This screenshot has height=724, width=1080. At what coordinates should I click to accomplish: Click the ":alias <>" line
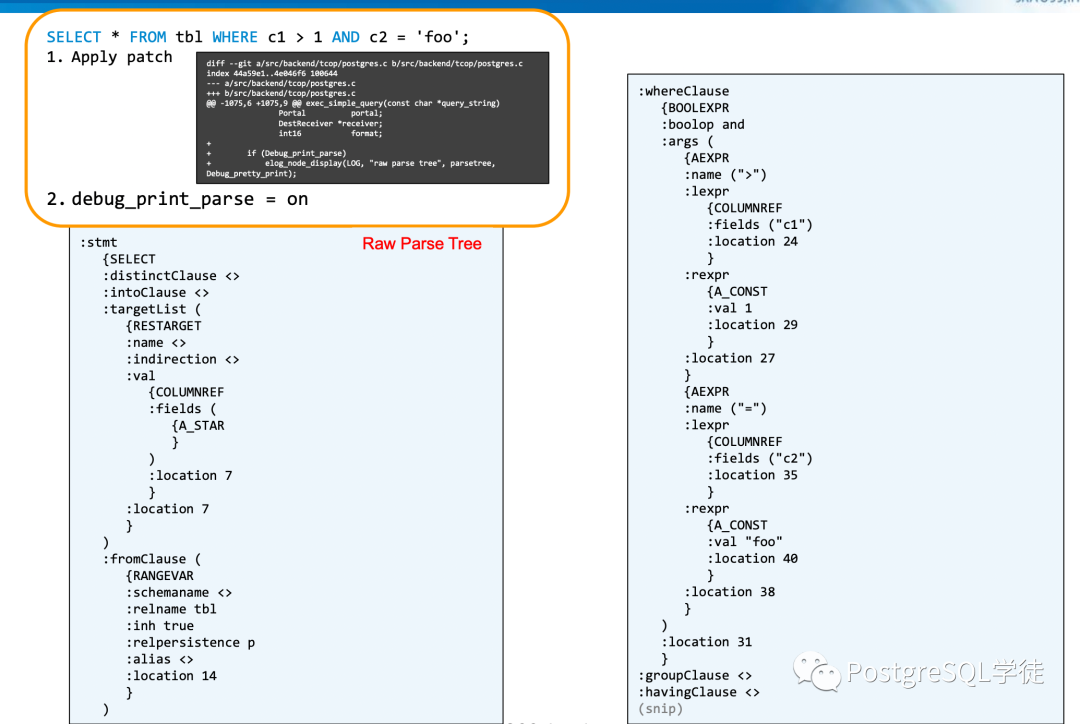[159, 659]
